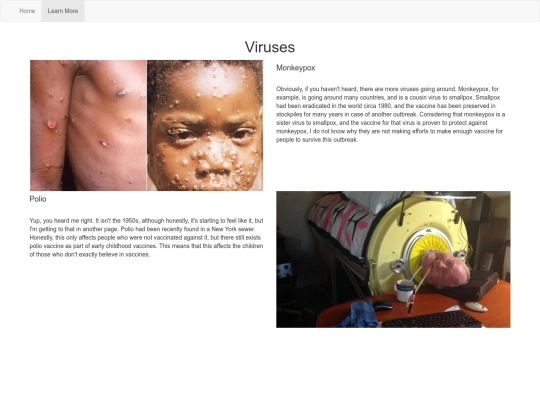Click the black keyboard in the polio photo
Image resolution: width=540 pixels, height=405 pixels.
point(432,320)
